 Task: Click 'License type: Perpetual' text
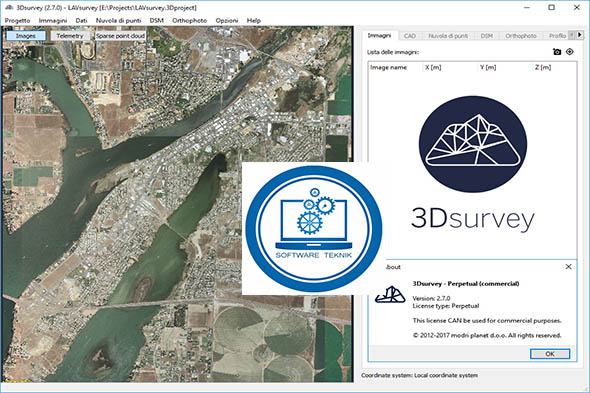click(x=446, y=306)
